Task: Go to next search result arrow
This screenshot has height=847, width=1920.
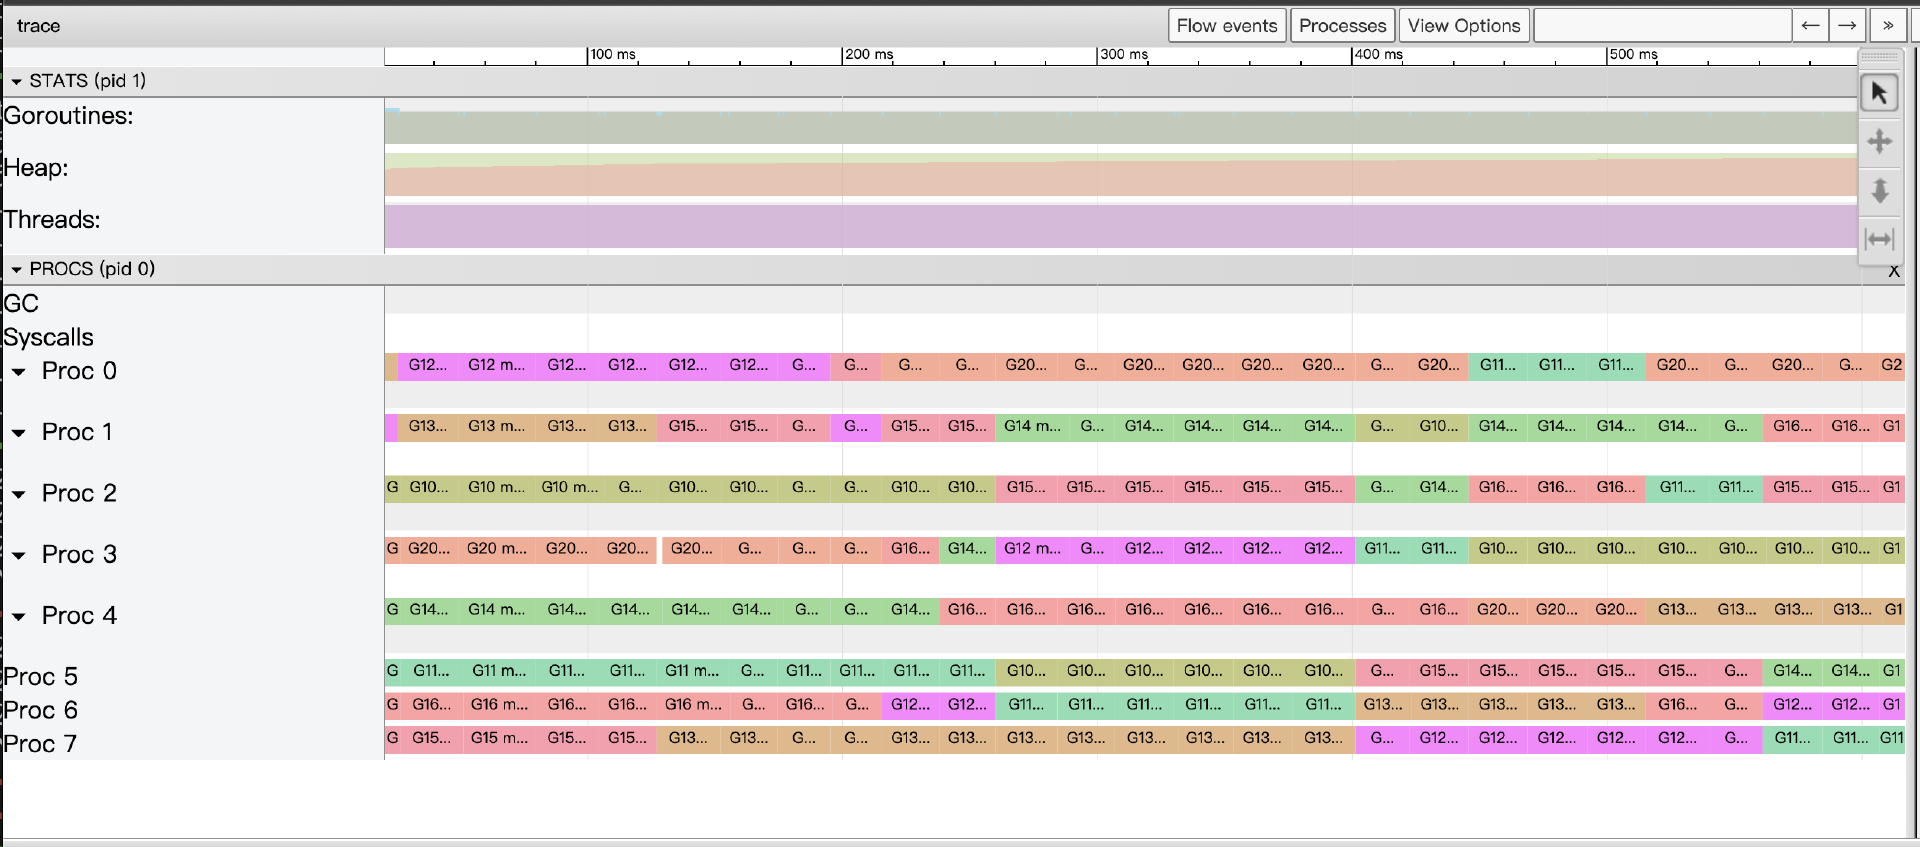Action: (x=1847, y=26)
